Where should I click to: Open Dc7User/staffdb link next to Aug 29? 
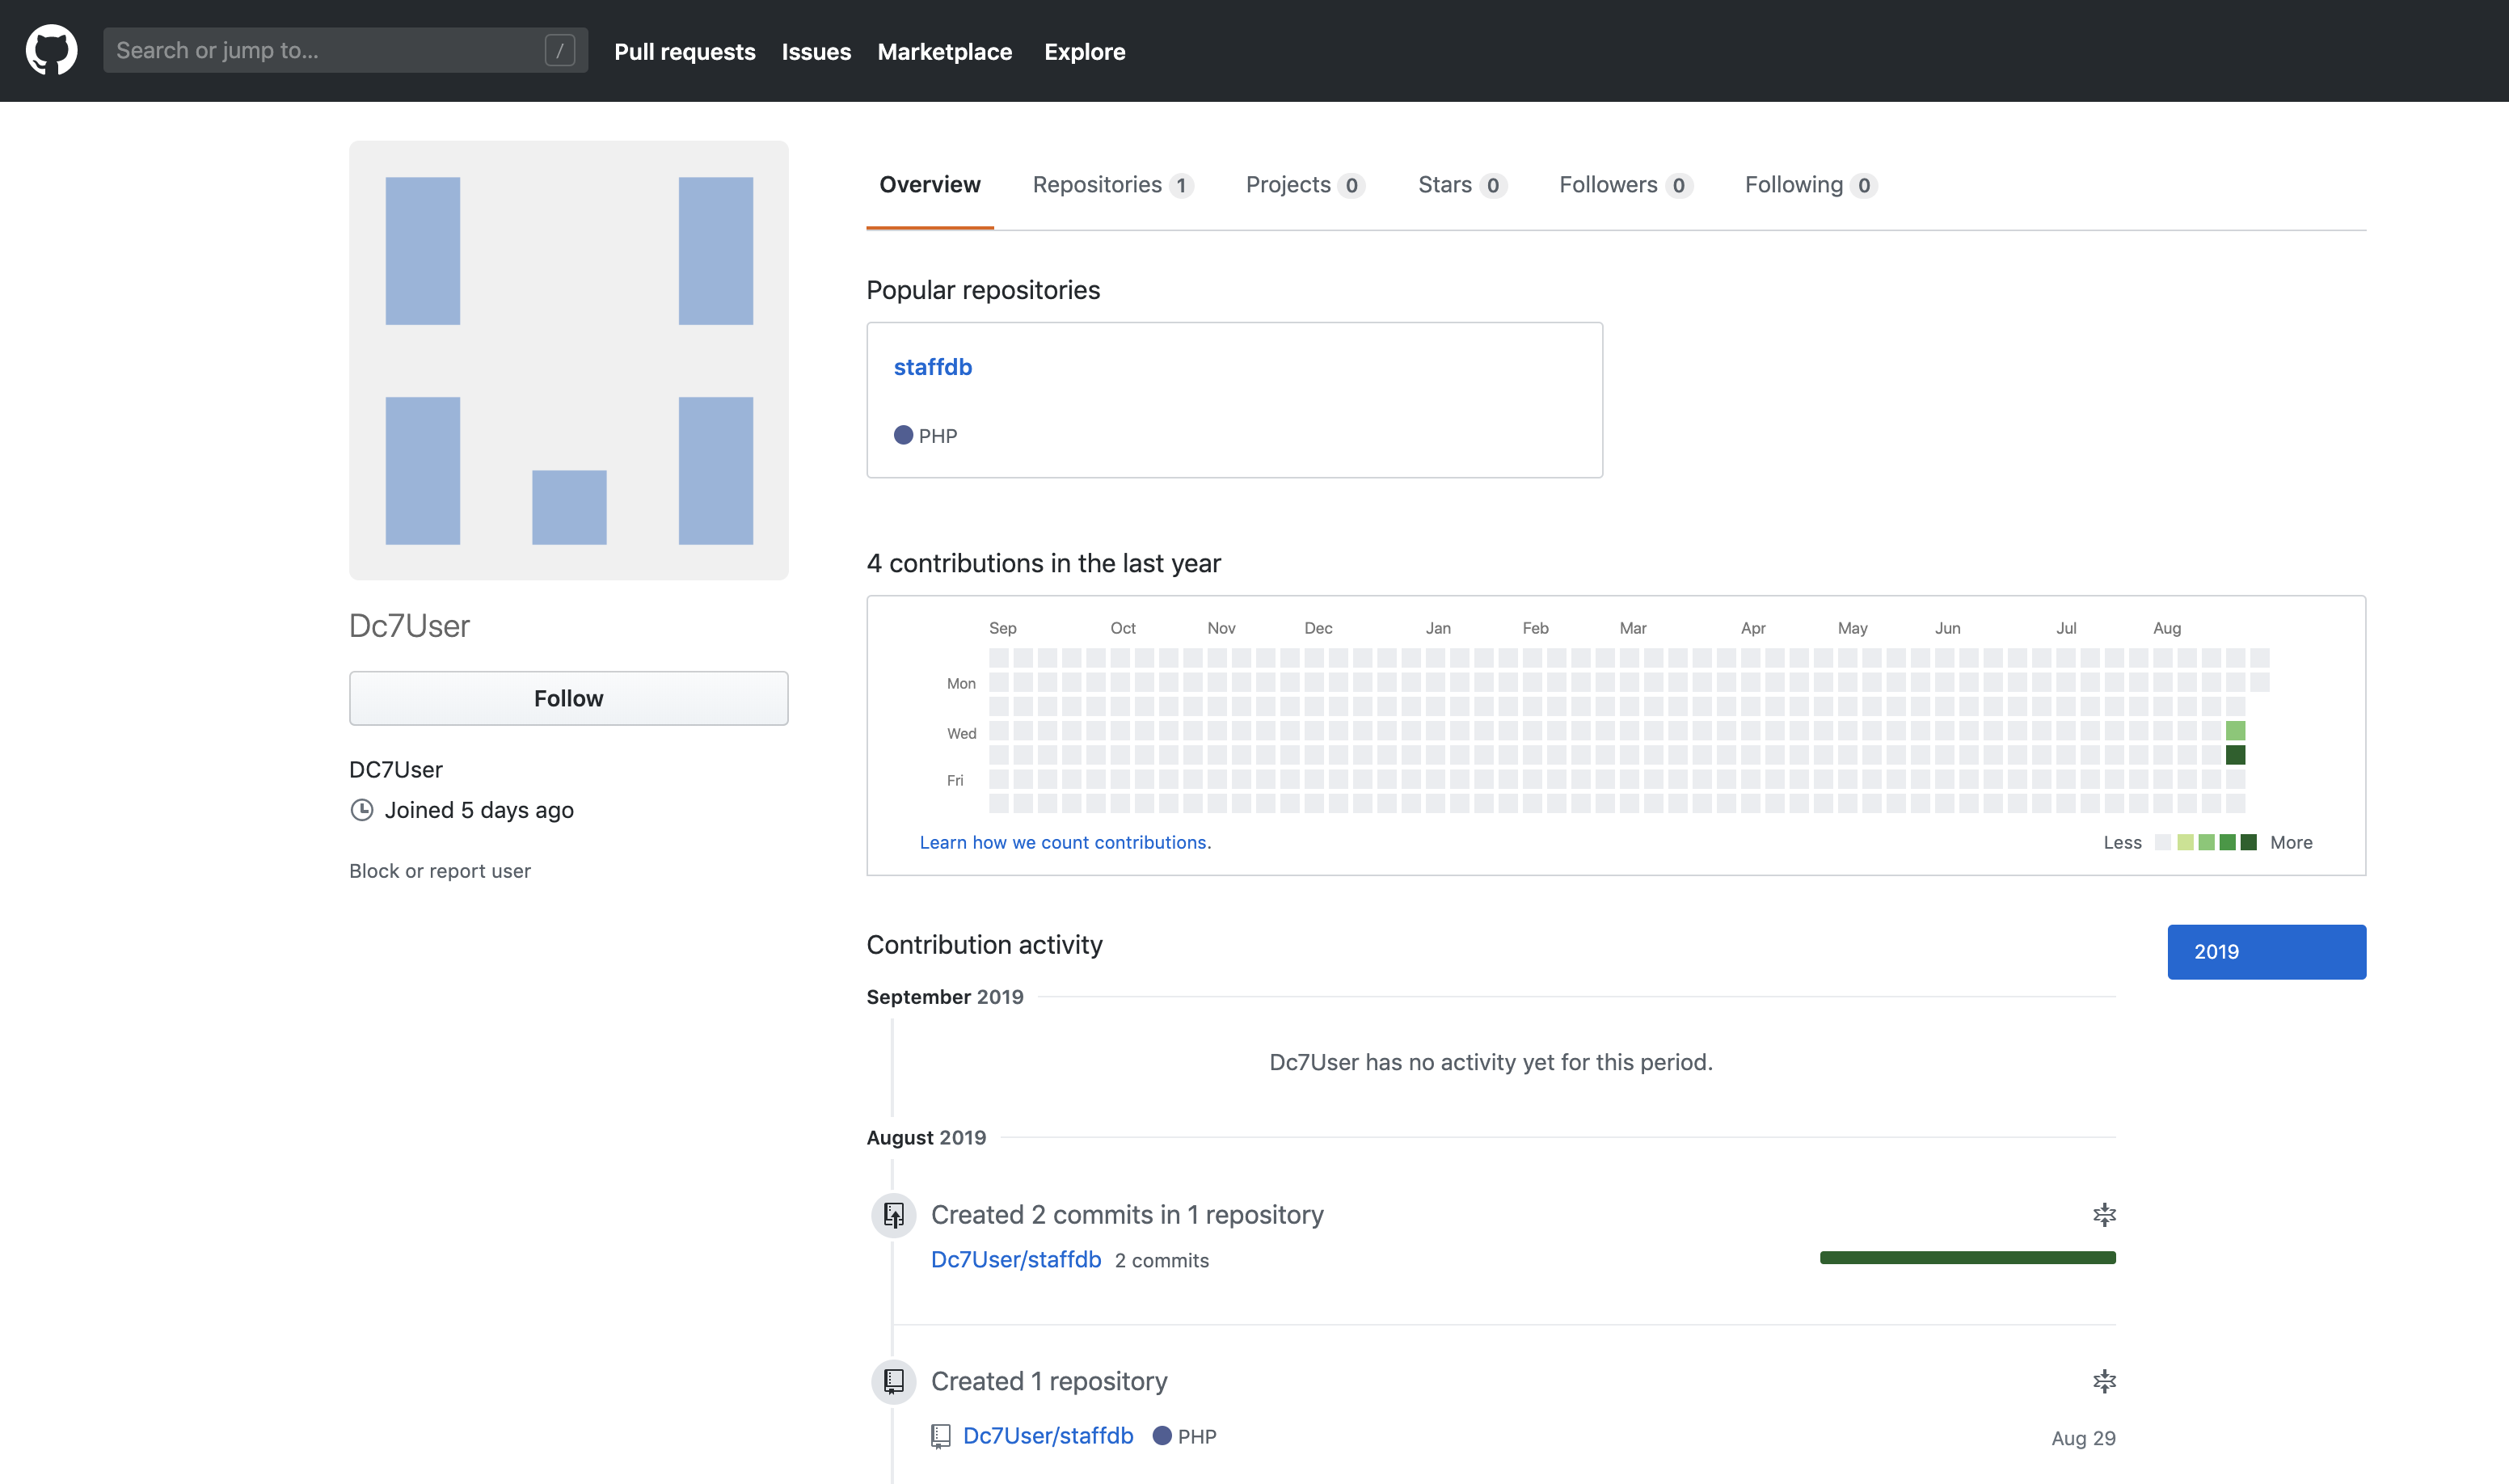(1048, 1436)
